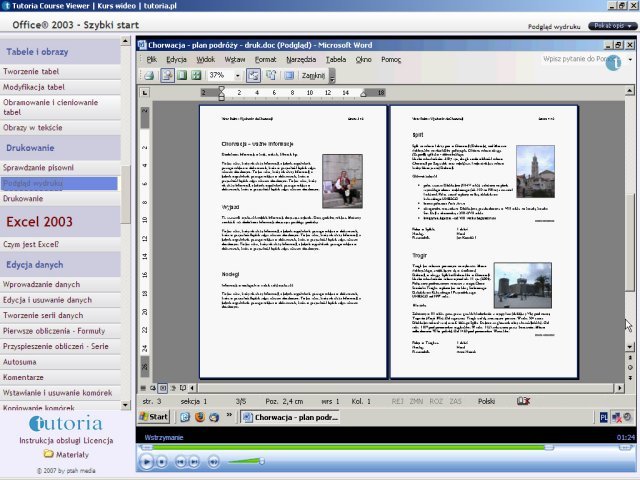640x480 pixels.
Task: Click the Zamknij button to close the preview
Action: click(312, 75)
